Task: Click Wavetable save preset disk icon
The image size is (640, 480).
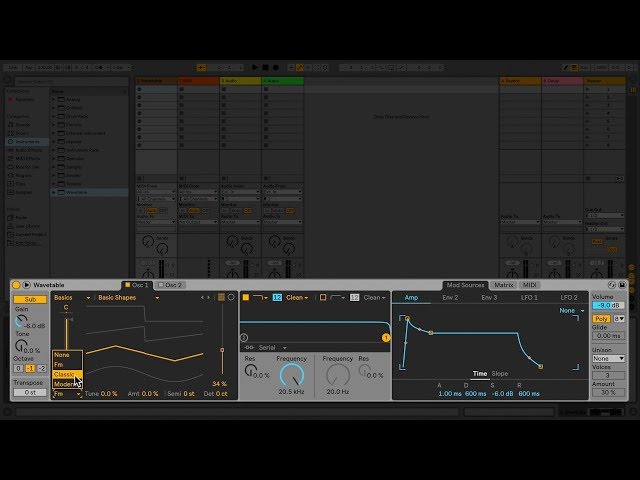Action: pos(622,285)
